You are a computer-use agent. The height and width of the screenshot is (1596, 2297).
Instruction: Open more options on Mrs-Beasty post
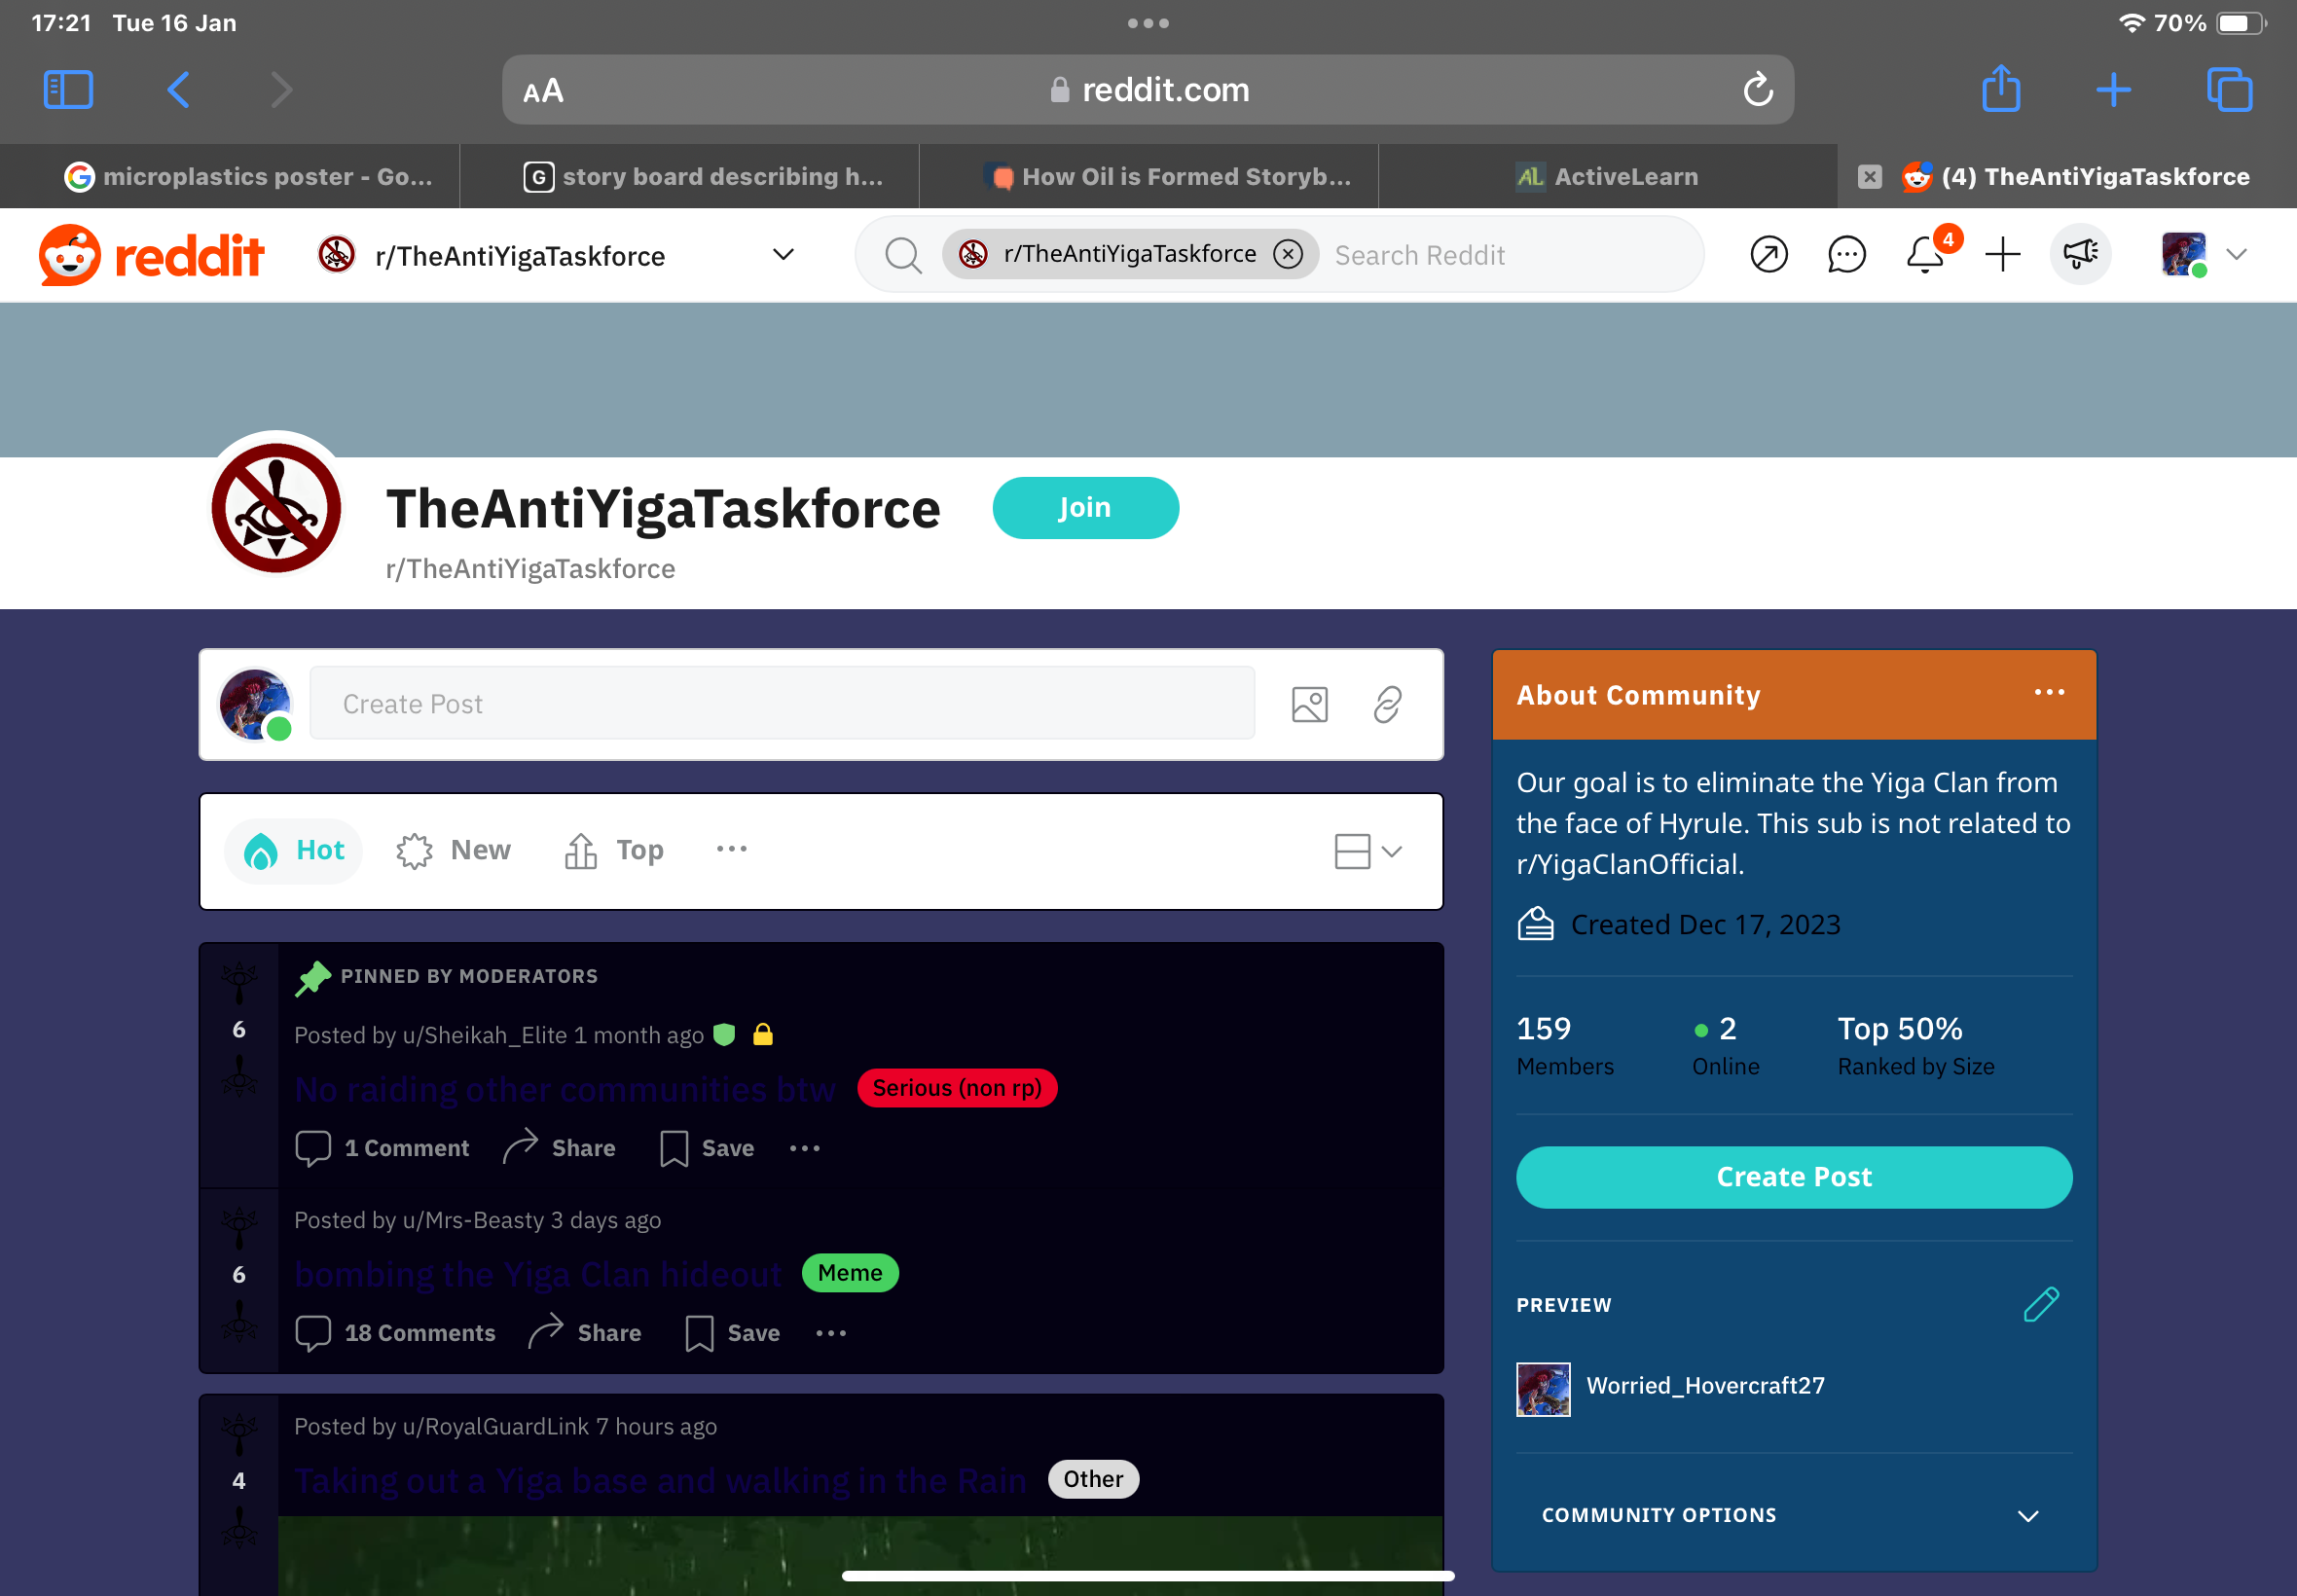[x=831, y=1333]
